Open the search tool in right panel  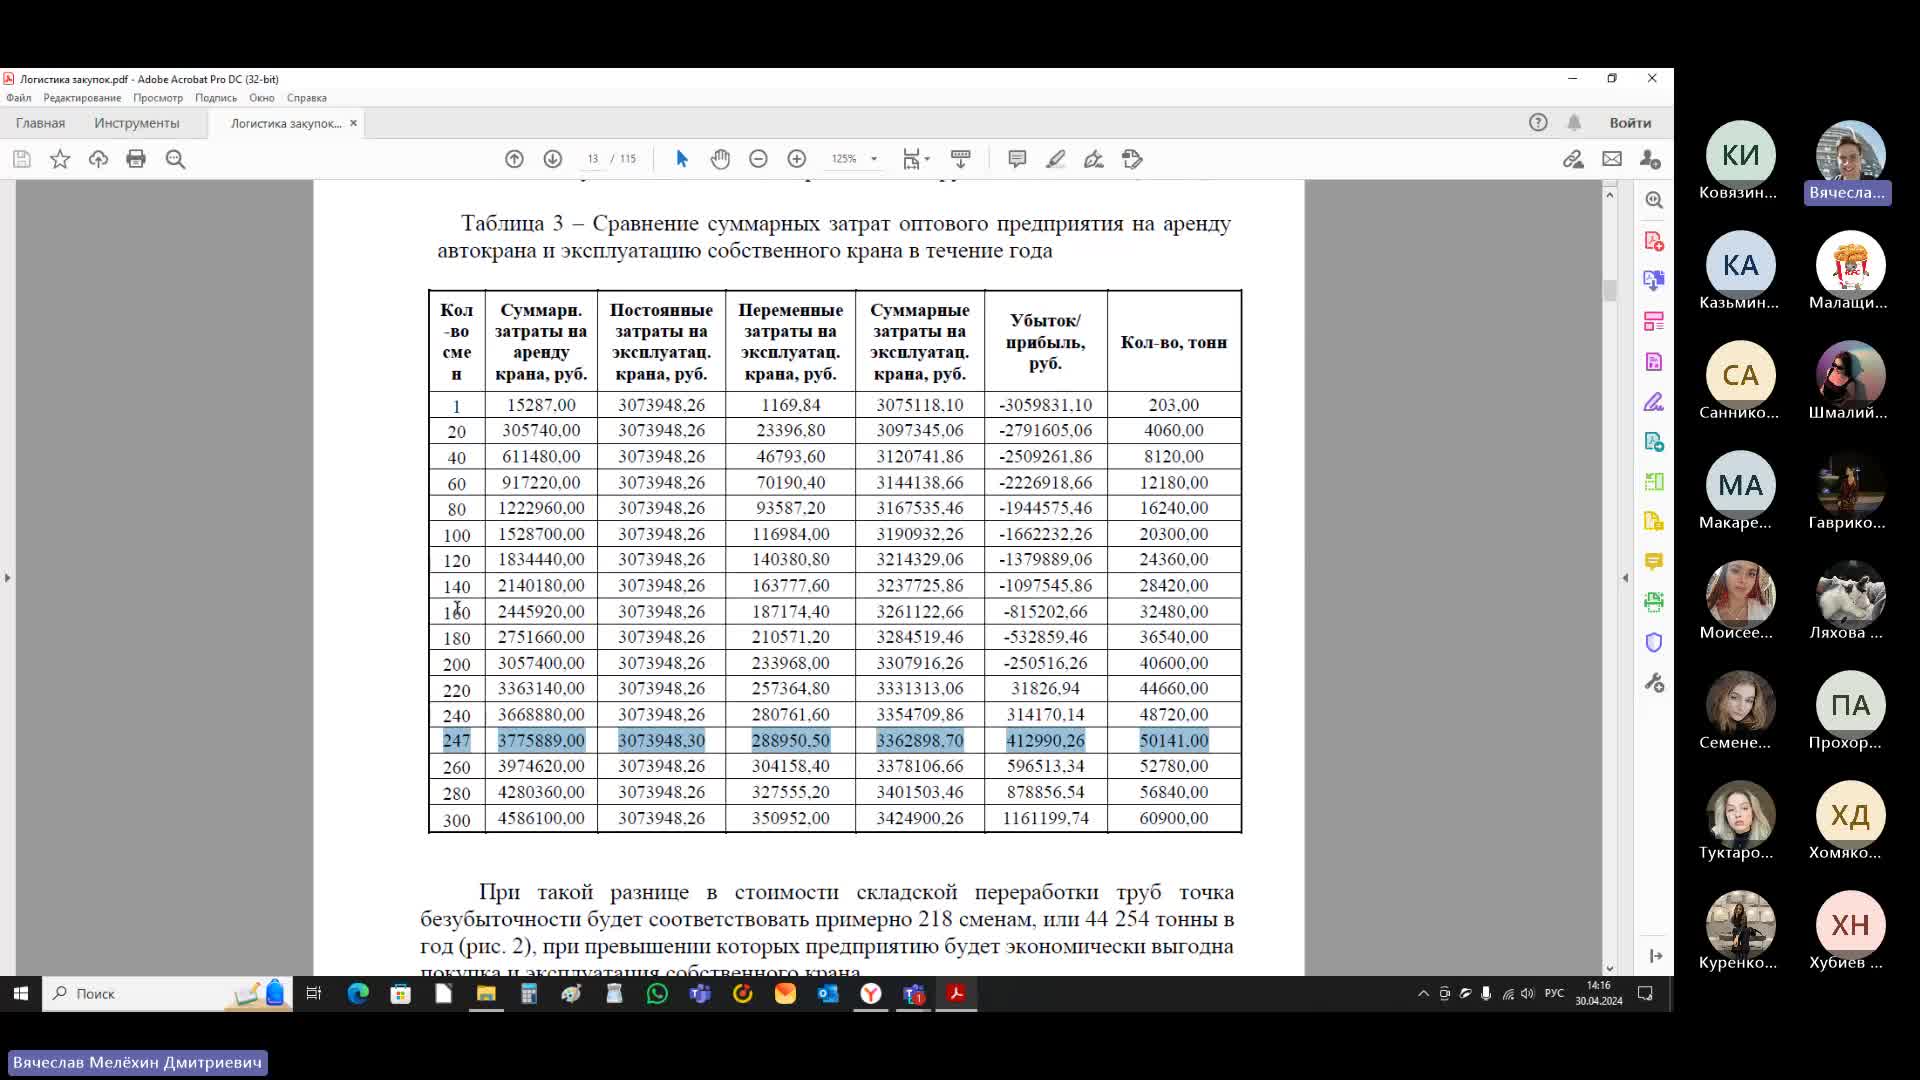point(1654,200)
